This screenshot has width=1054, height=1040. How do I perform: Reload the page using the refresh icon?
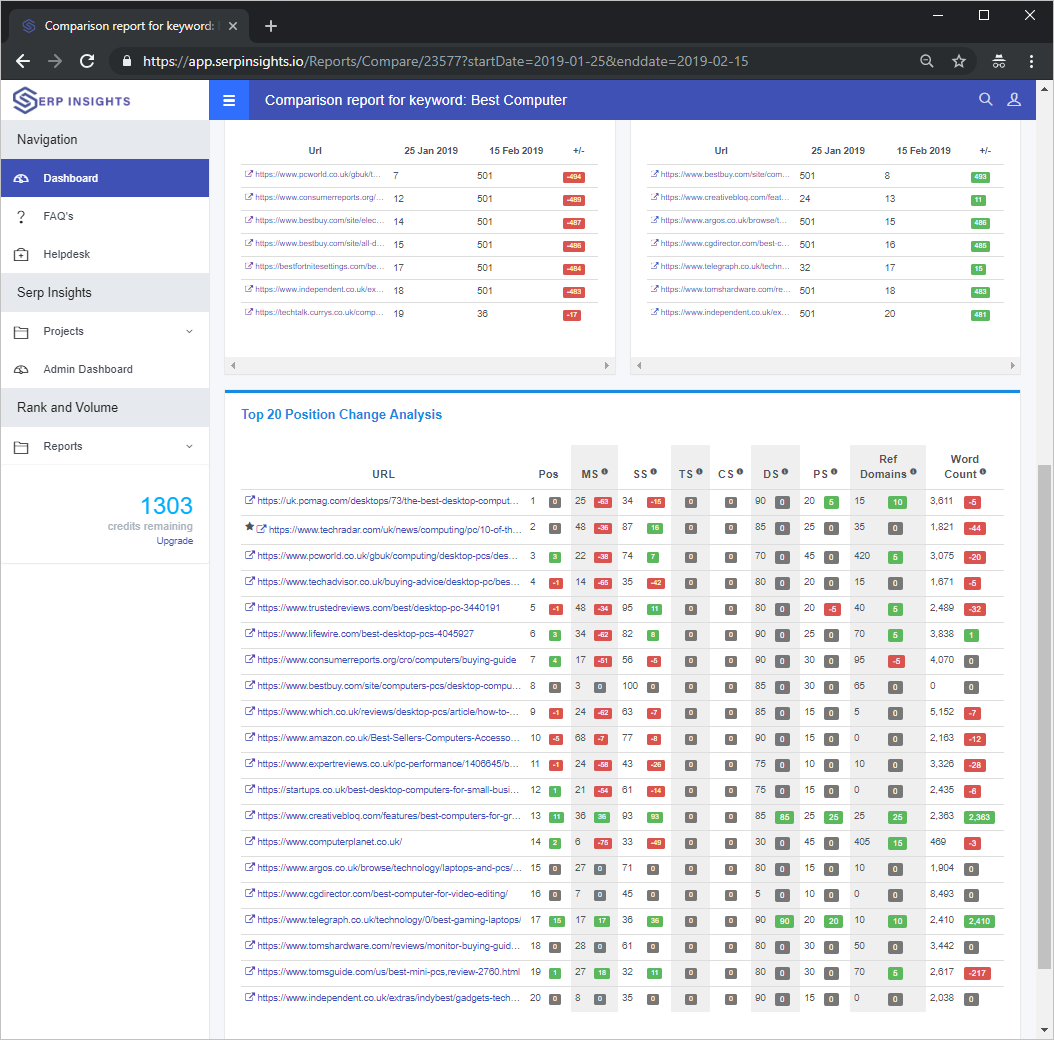tap(87, 61)
